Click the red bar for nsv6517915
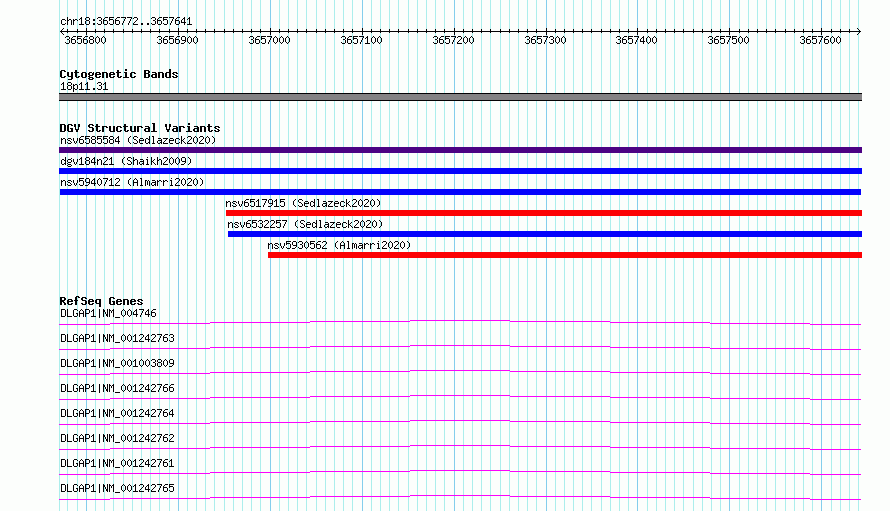Image resolution: width=890 pixels, height=511 pixels. 544,213
